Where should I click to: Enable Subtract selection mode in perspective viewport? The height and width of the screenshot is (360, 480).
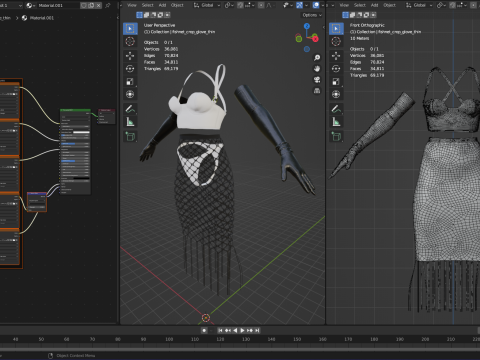pyautogui.click(x=153, y=15)
